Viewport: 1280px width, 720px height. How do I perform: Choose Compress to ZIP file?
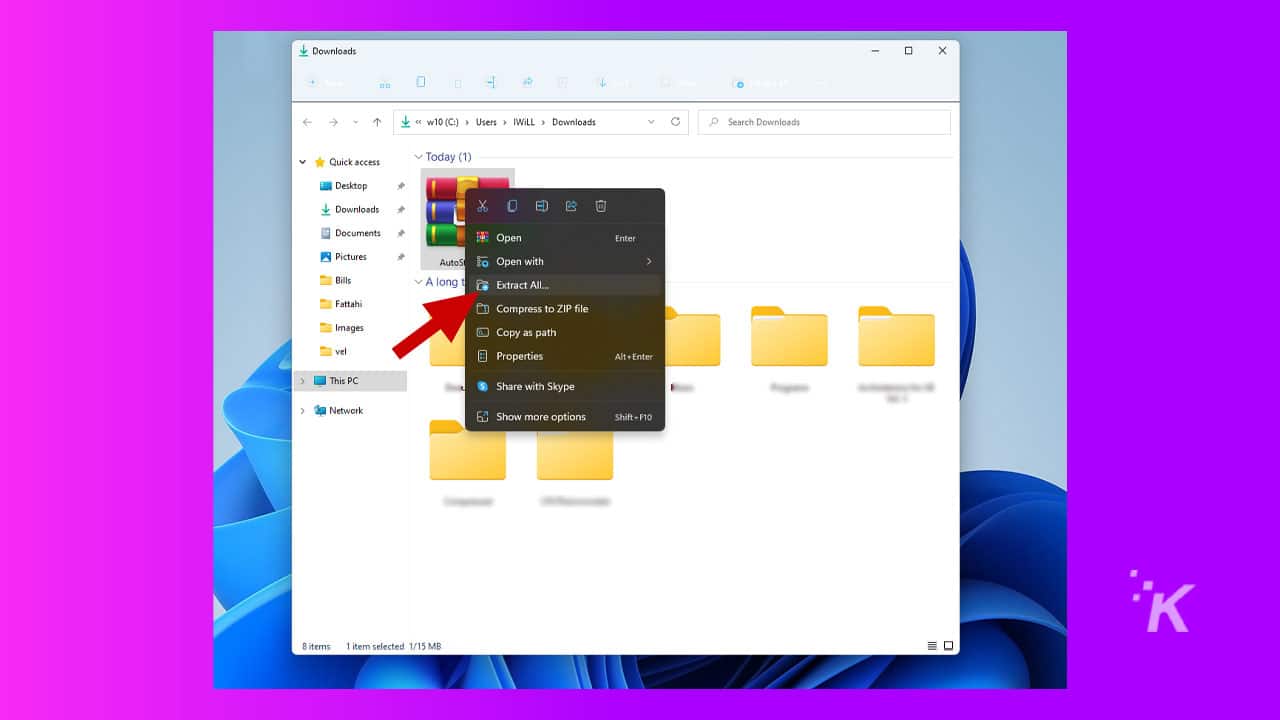coord(541,308)
